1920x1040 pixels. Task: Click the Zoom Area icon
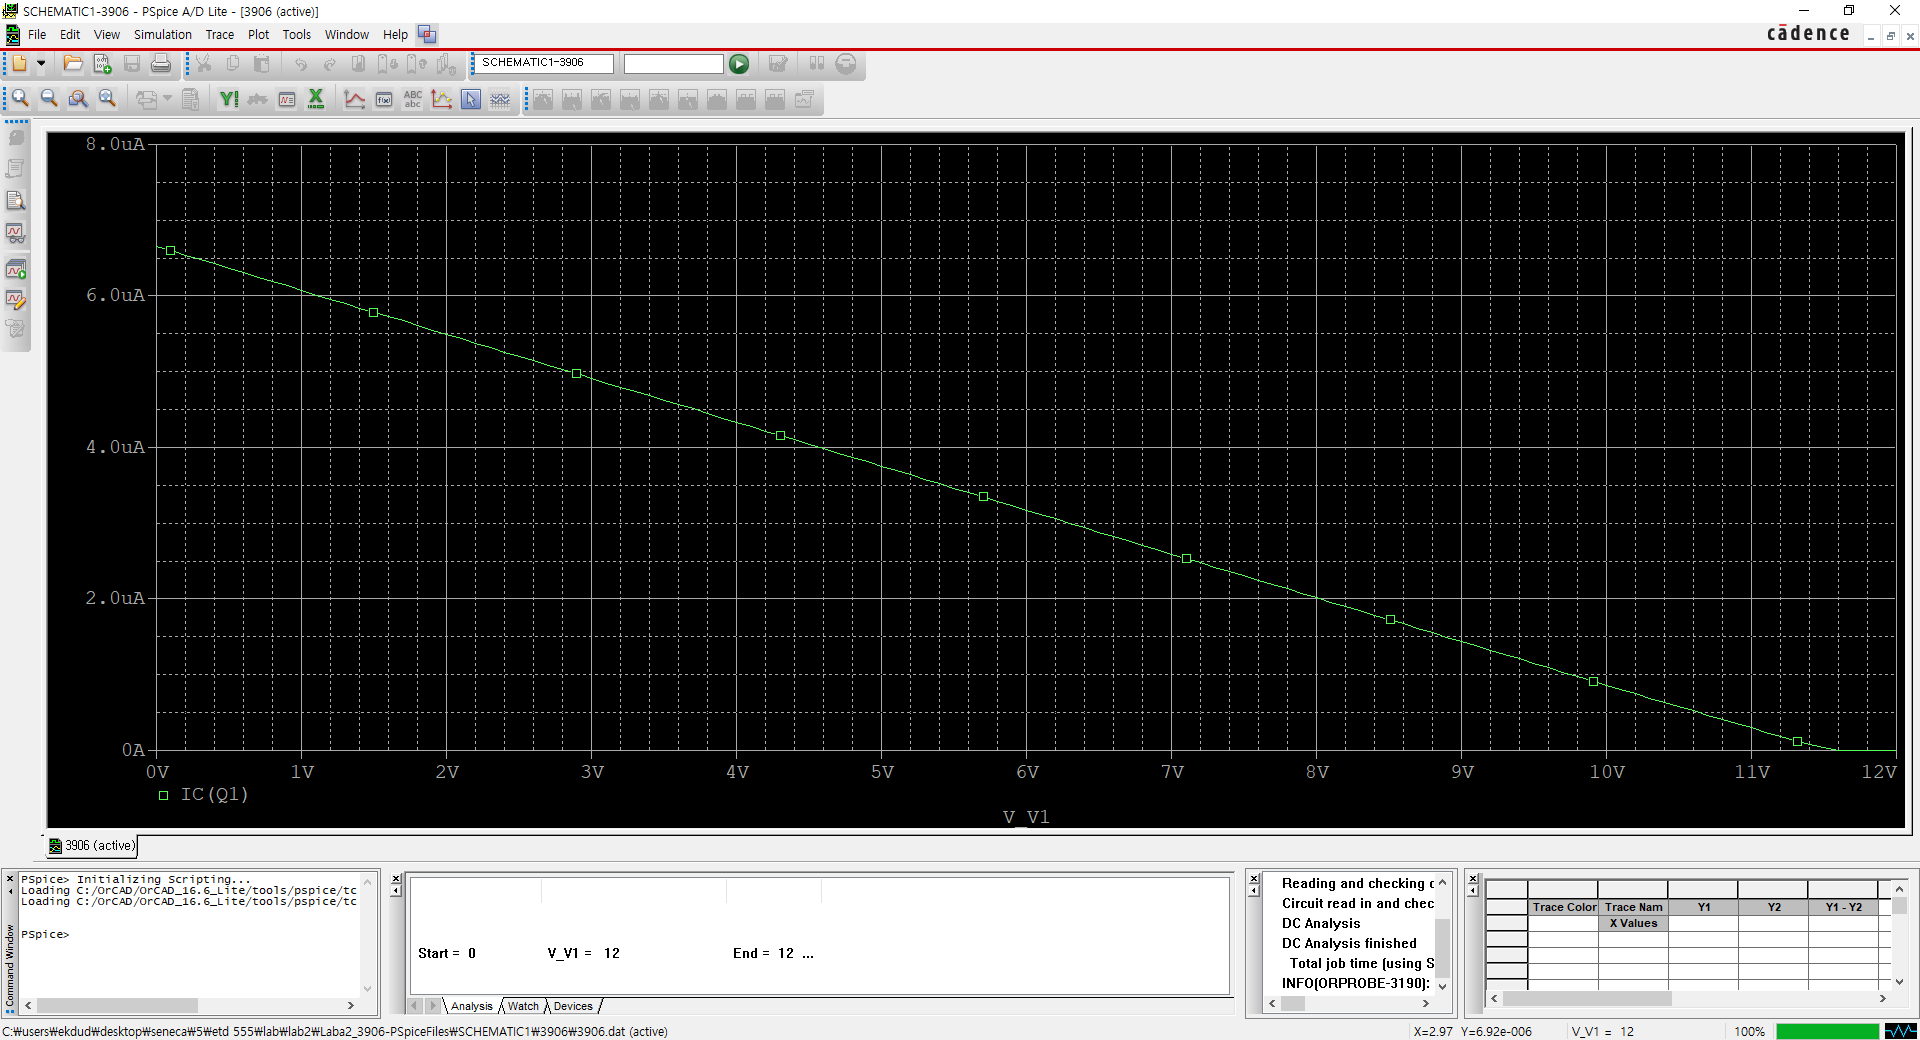[78, 99]
